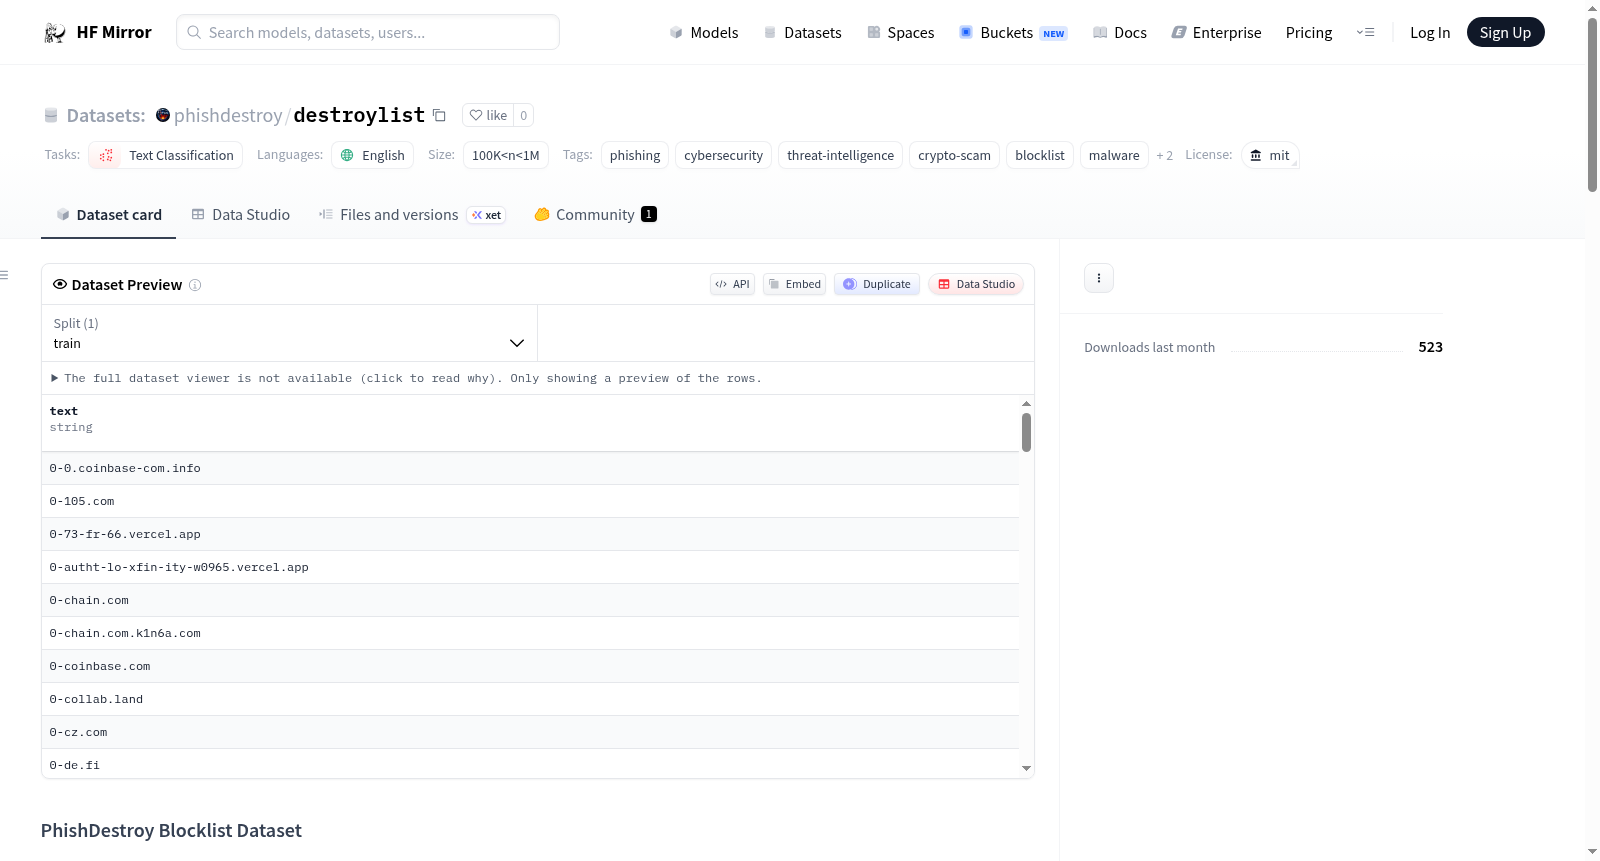Click the downloads count 523

[x=1430, y=347]
